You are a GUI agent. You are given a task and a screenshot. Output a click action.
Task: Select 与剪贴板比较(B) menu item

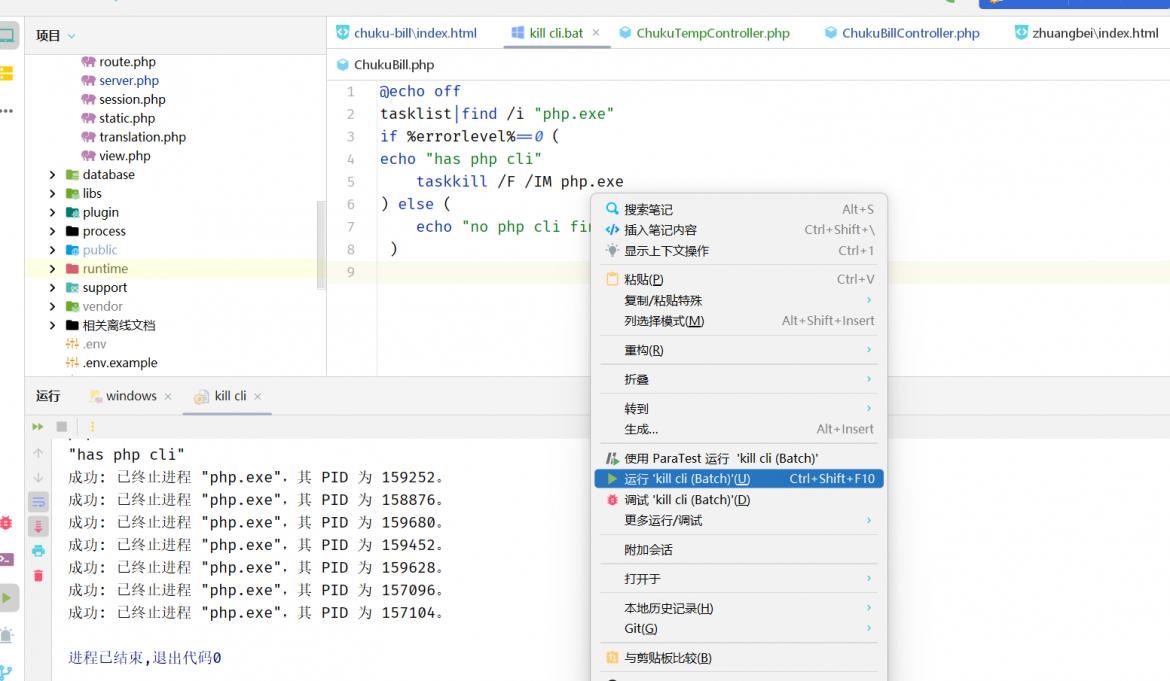739,658
